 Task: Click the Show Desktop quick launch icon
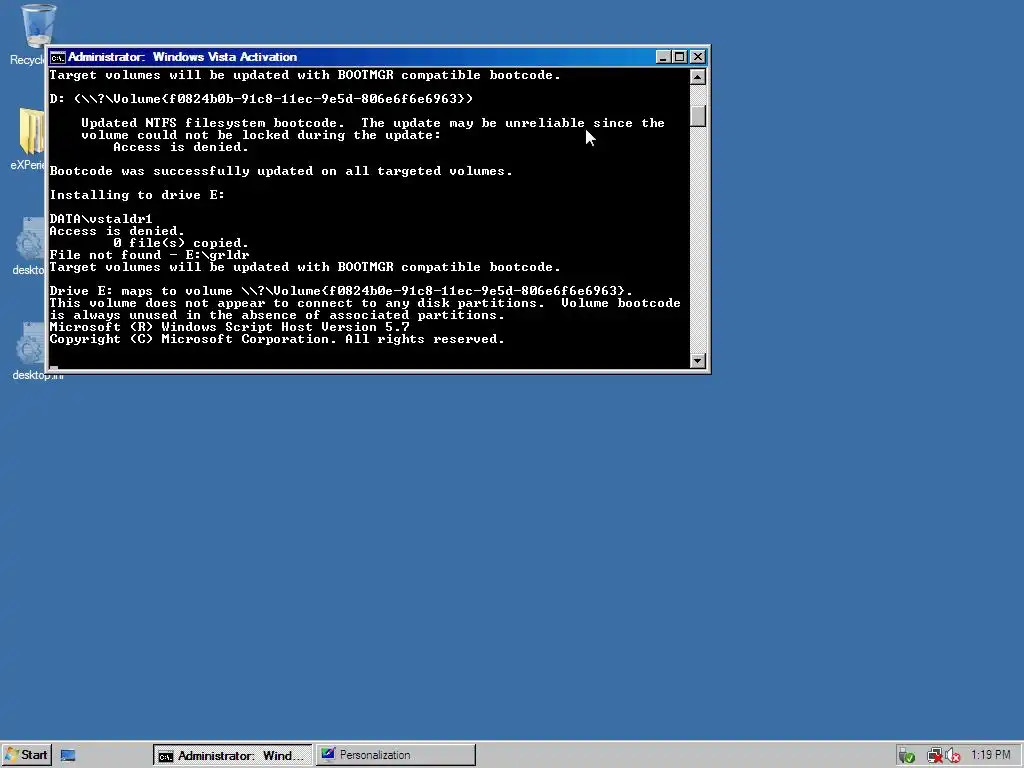click(68, 756)
